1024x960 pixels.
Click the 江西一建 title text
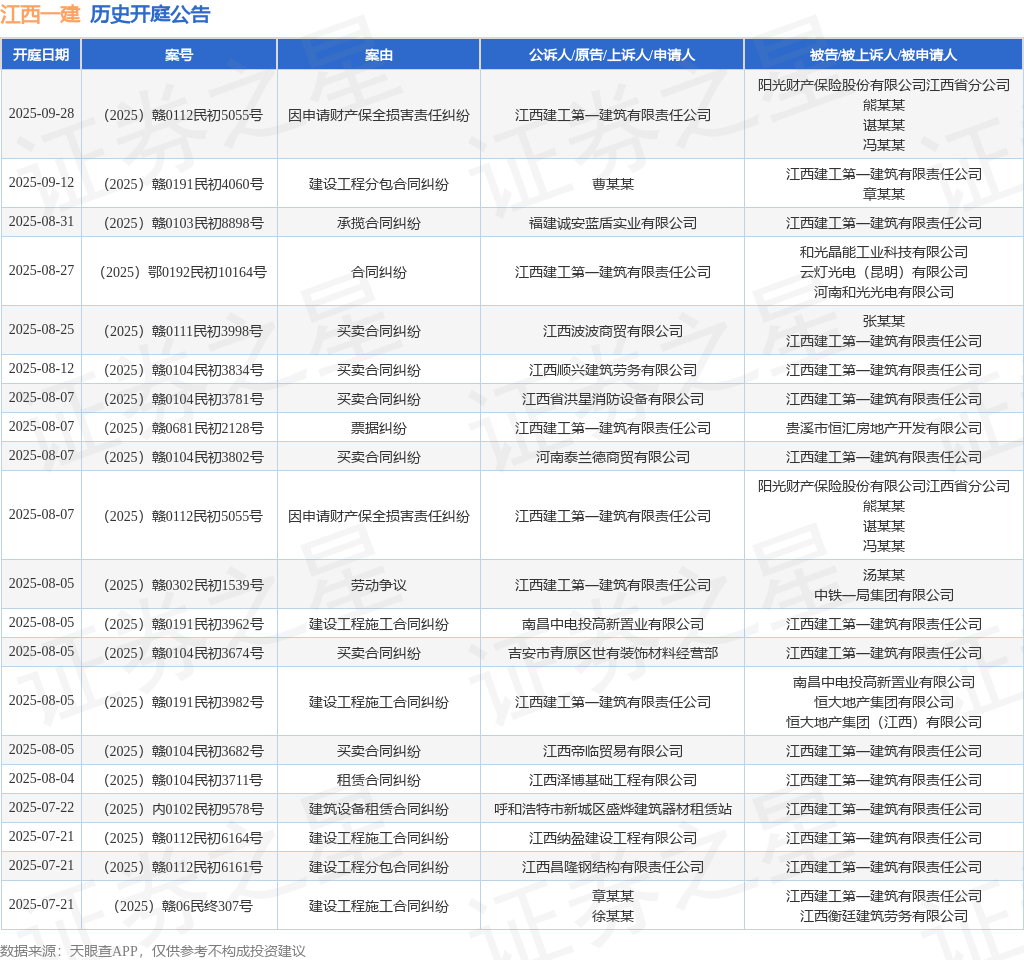pyautogui.click(x=40, y=14)
